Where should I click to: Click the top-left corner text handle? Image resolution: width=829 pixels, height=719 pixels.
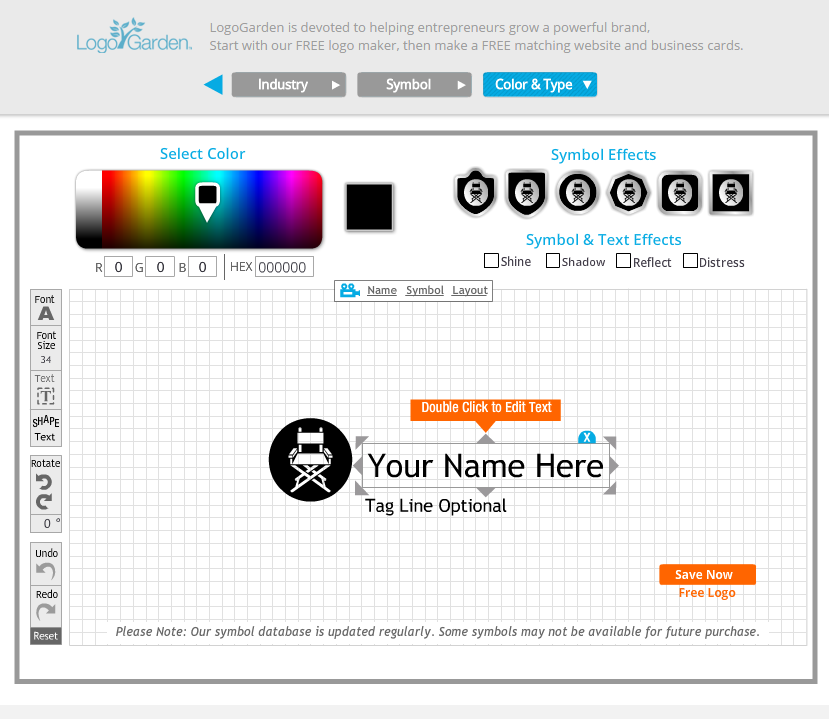361,442
